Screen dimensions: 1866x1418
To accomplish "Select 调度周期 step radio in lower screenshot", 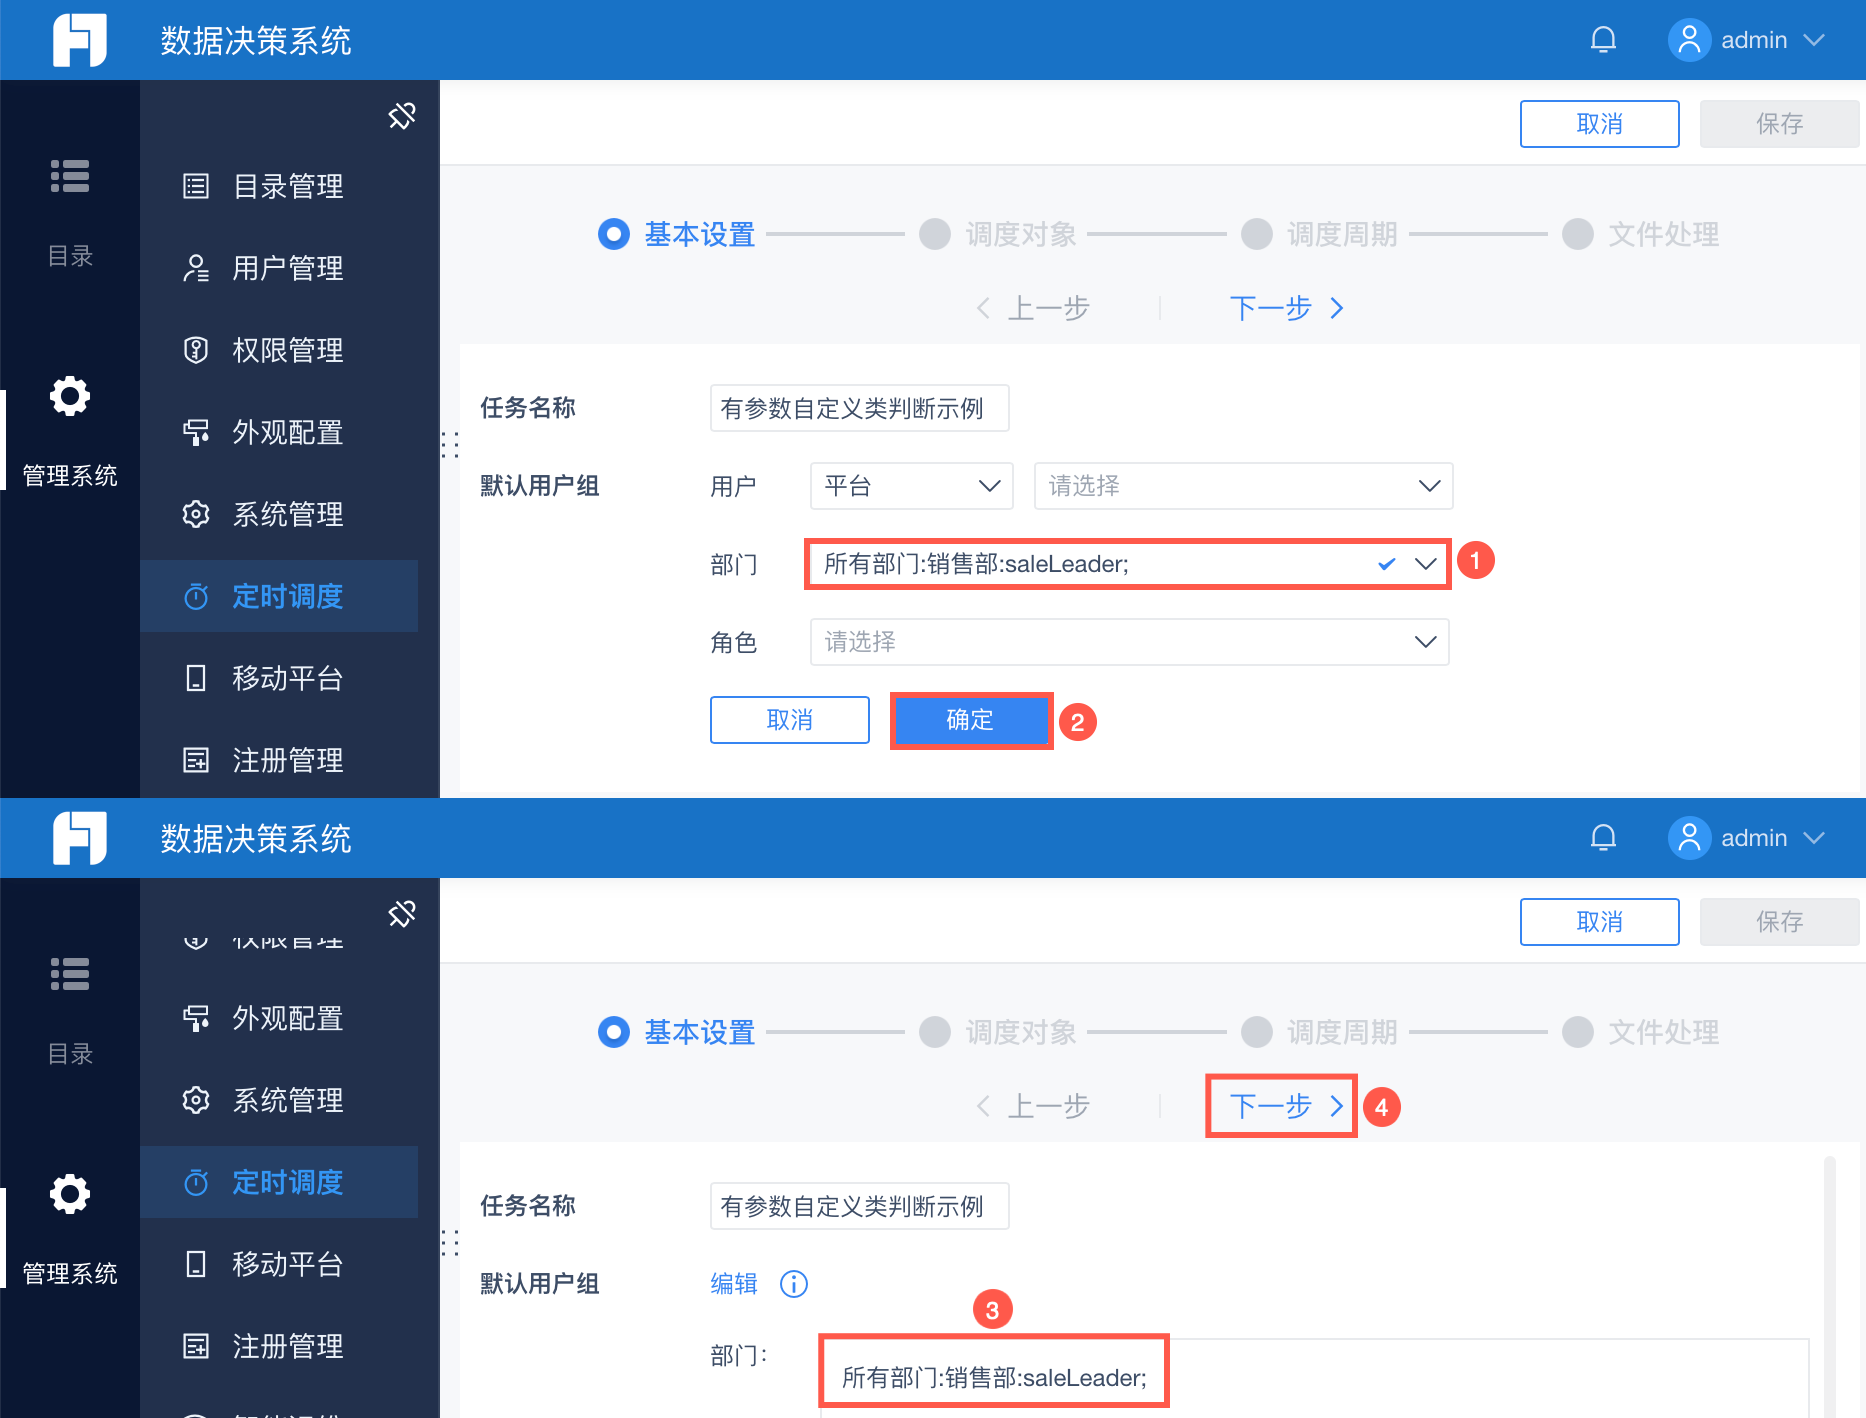I will [1257, 1032].
